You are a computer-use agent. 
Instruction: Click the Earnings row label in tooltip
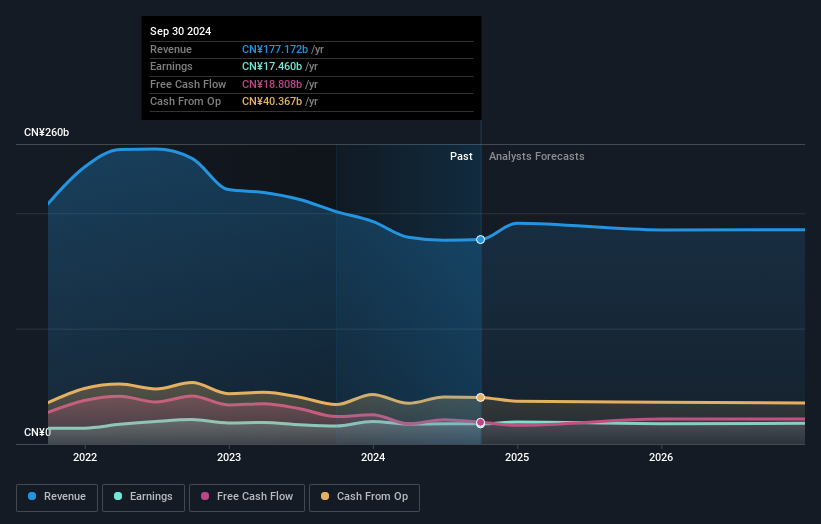coord(171,66)
